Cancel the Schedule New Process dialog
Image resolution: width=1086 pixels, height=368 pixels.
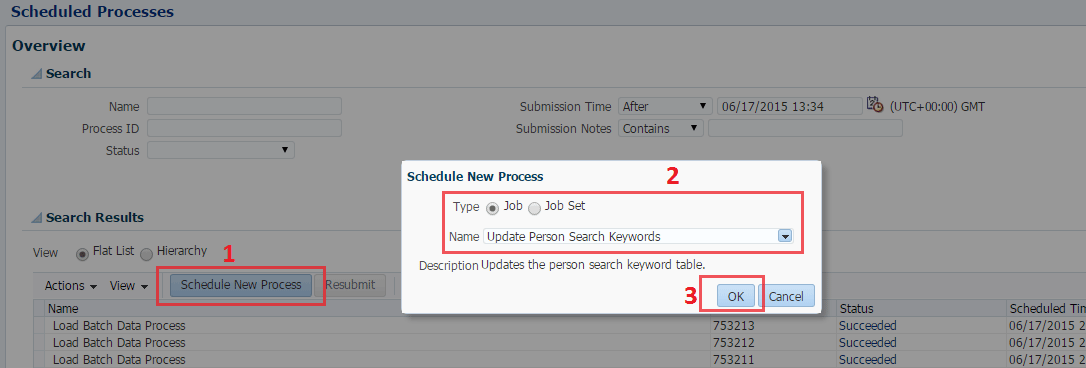786,297
